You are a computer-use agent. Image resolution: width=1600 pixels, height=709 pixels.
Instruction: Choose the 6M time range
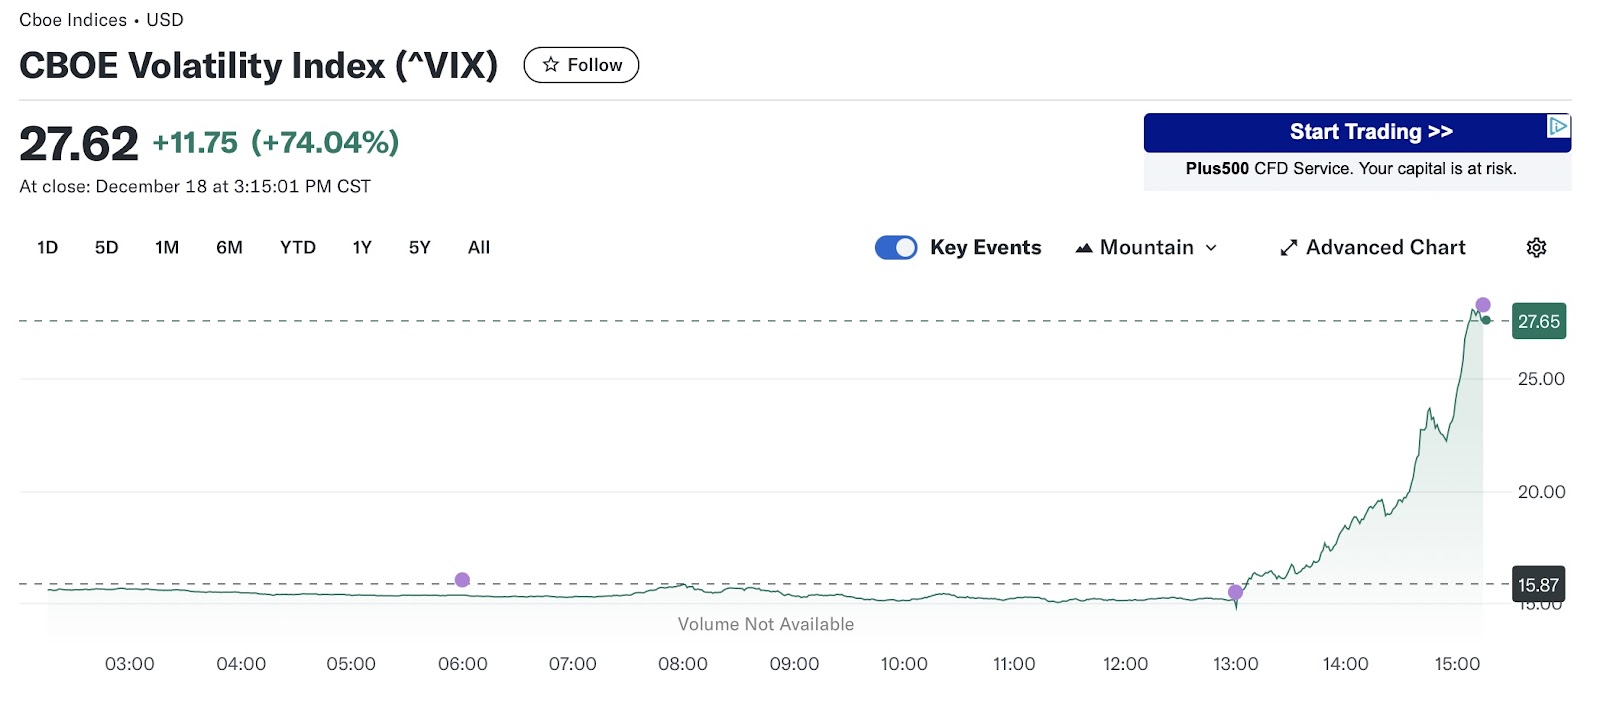[x=229, y=248]
